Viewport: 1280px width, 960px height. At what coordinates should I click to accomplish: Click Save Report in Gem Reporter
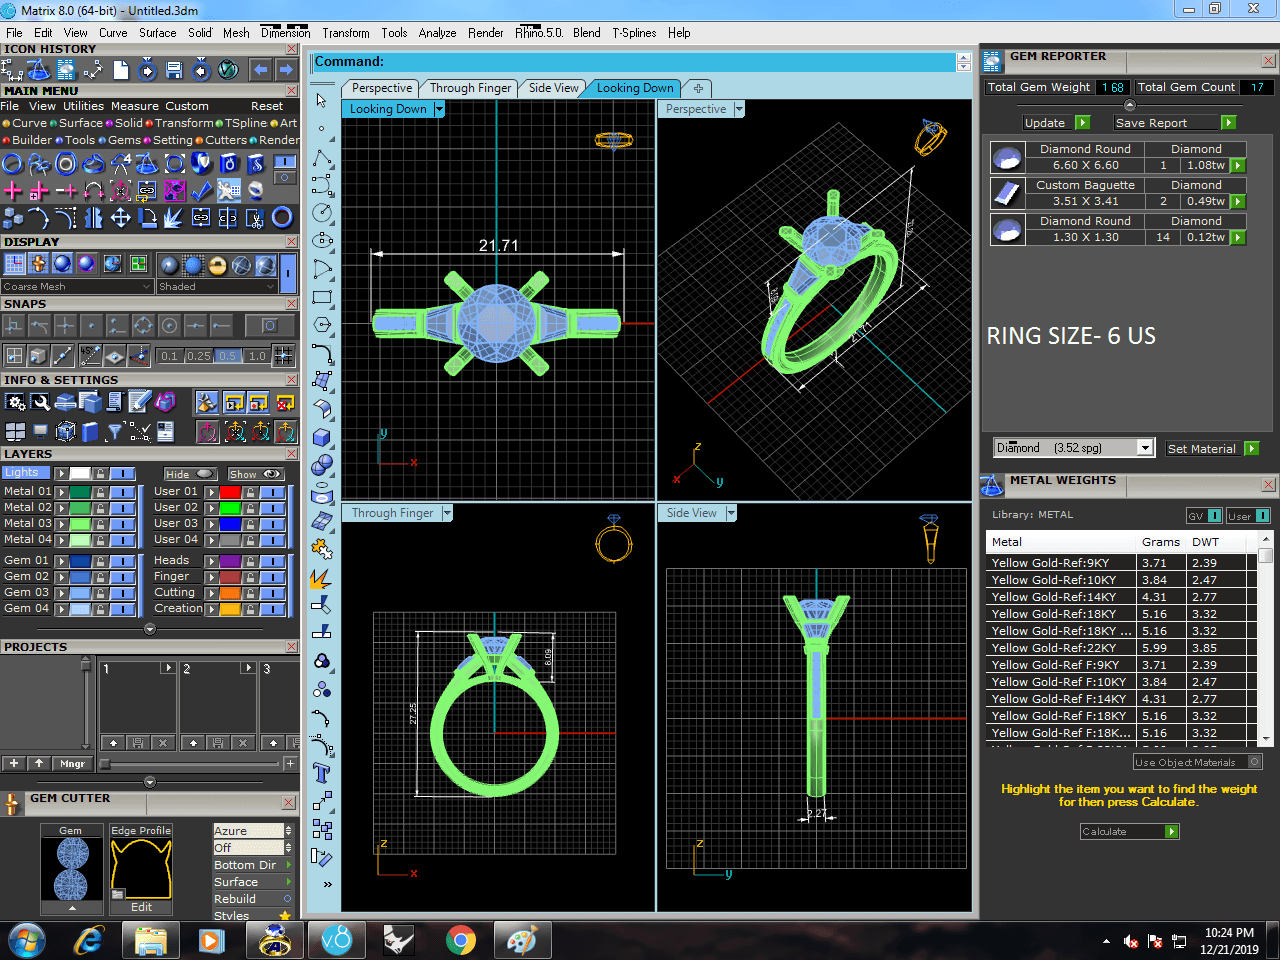pos(1151,123)
